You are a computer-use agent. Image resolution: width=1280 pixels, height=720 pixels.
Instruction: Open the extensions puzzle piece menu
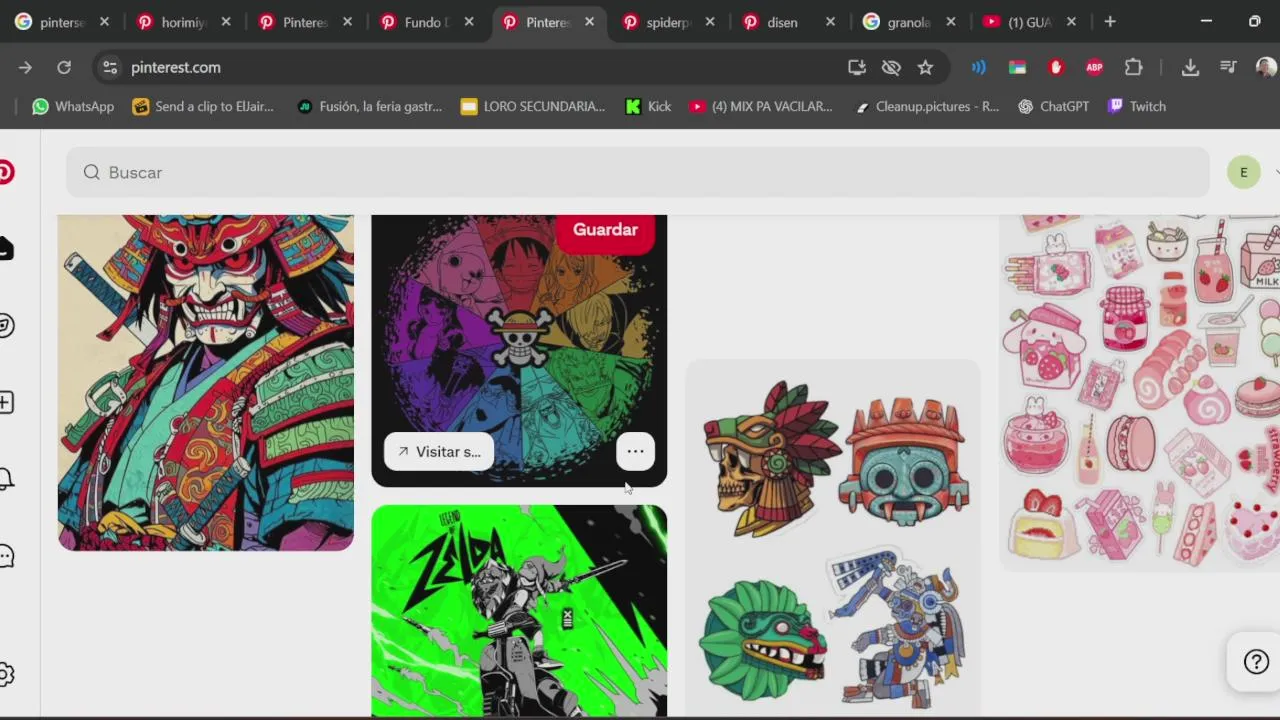coord(1133,67)
